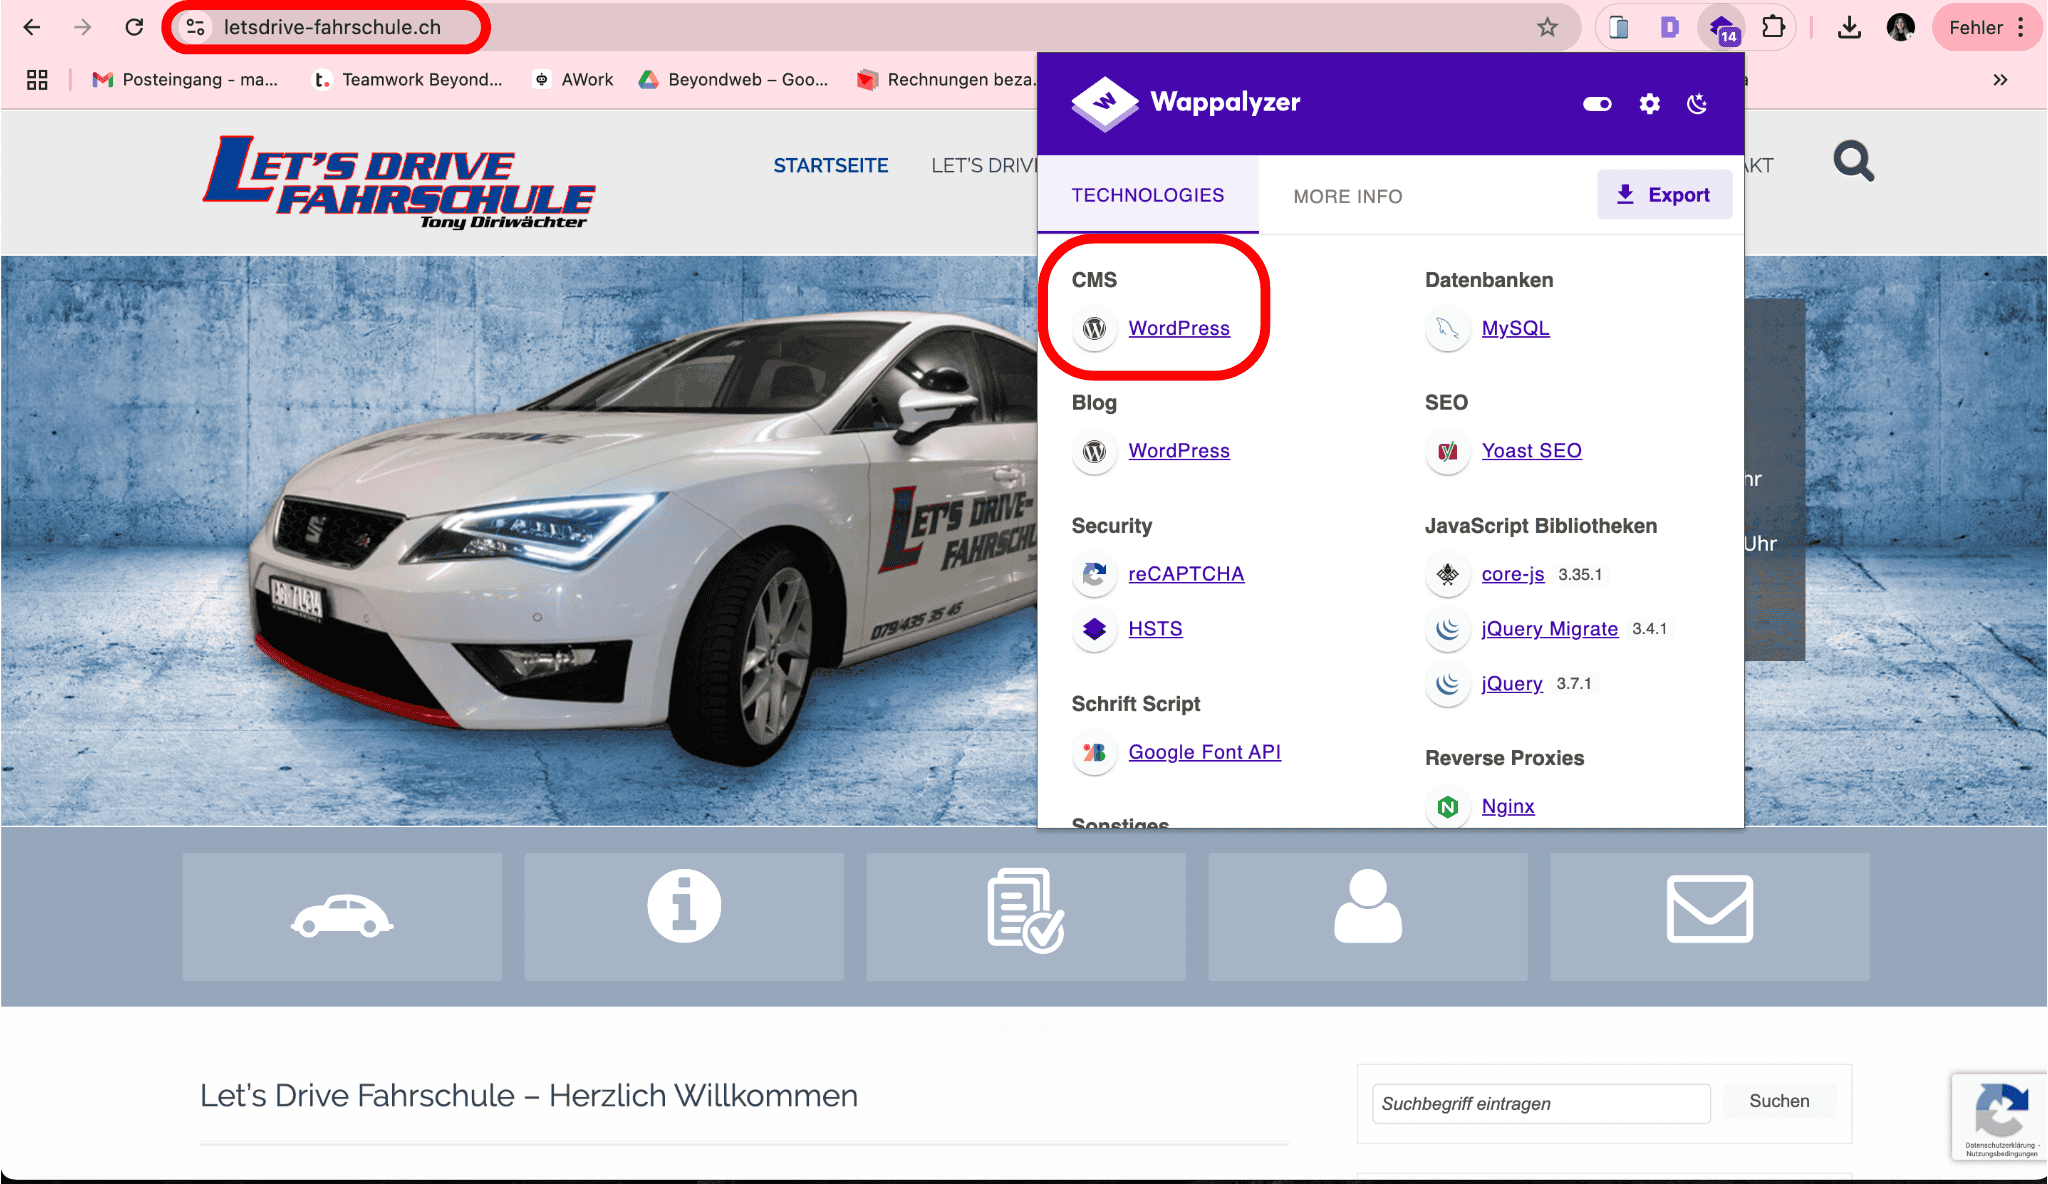Click the WordPress logo icon under CMS
This screenshot has height=1184, width=2048.
1094,328
